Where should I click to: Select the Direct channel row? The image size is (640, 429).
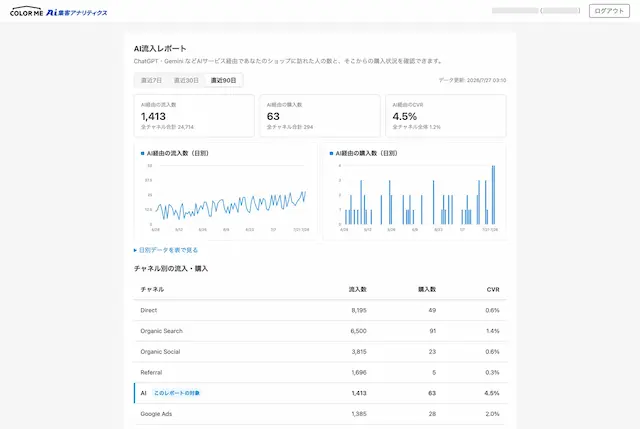[x=320, y=310]
